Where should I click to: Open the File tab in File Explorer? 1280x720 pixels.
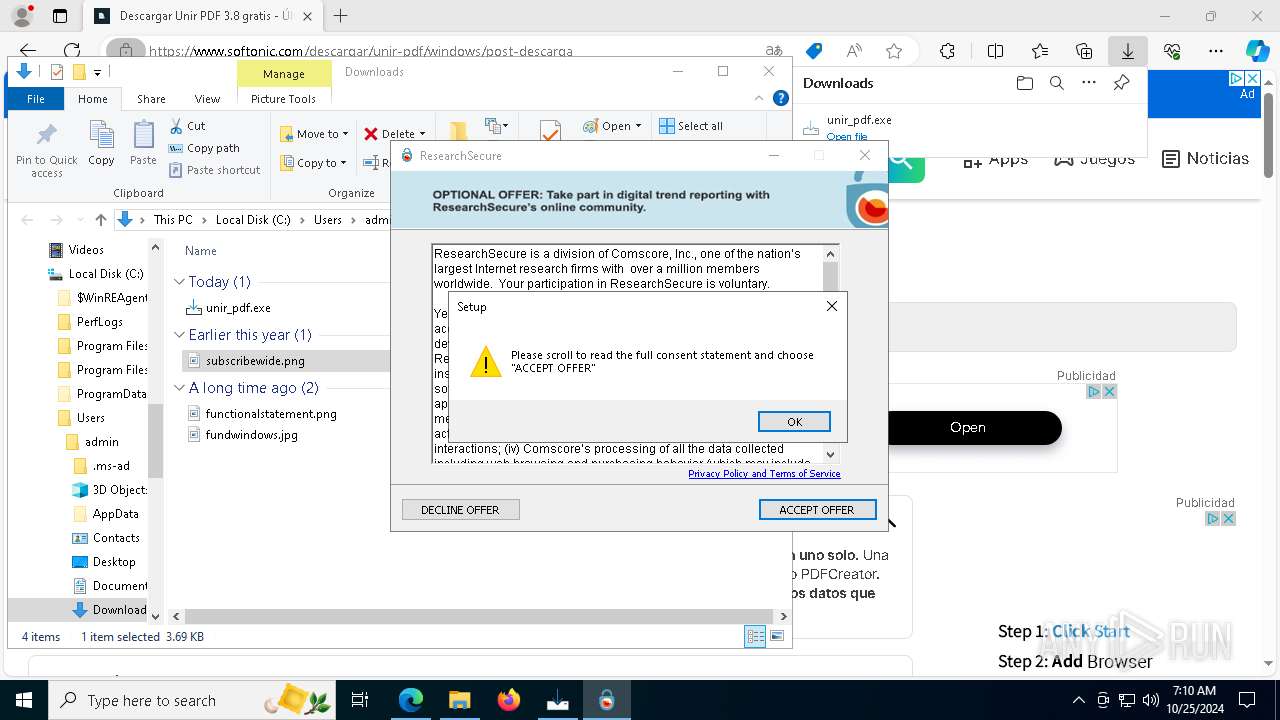pyautogui.click(x=36, y=99)
